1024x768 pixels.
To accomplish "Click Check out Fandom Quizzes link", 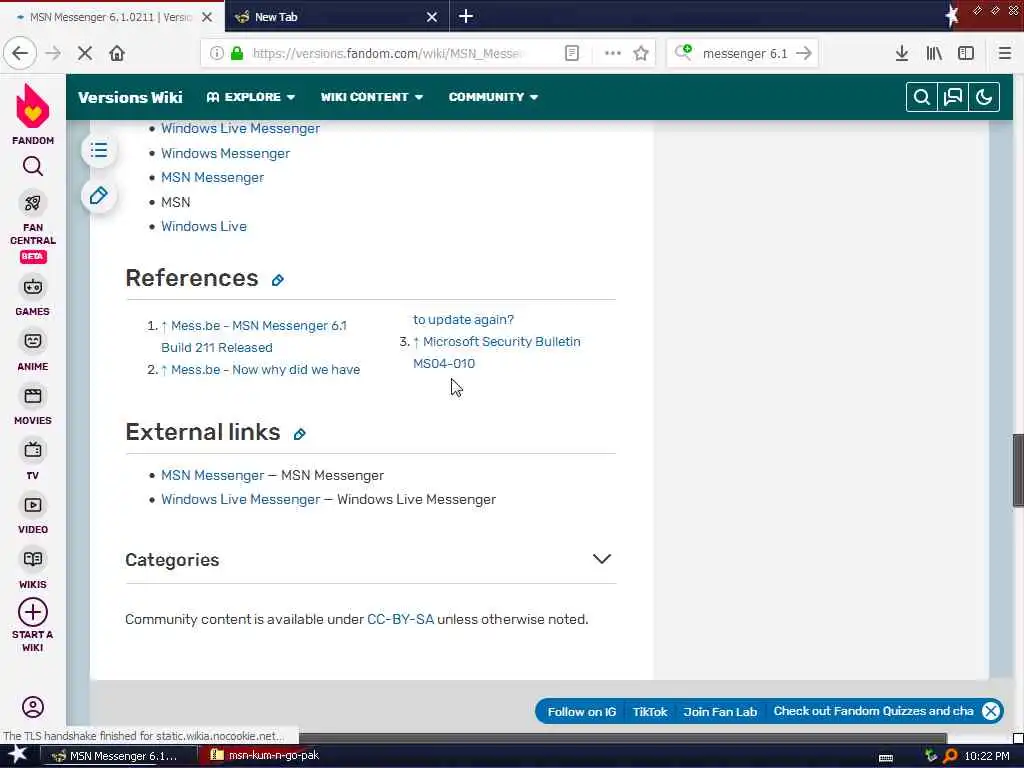I will click(873, 711).
